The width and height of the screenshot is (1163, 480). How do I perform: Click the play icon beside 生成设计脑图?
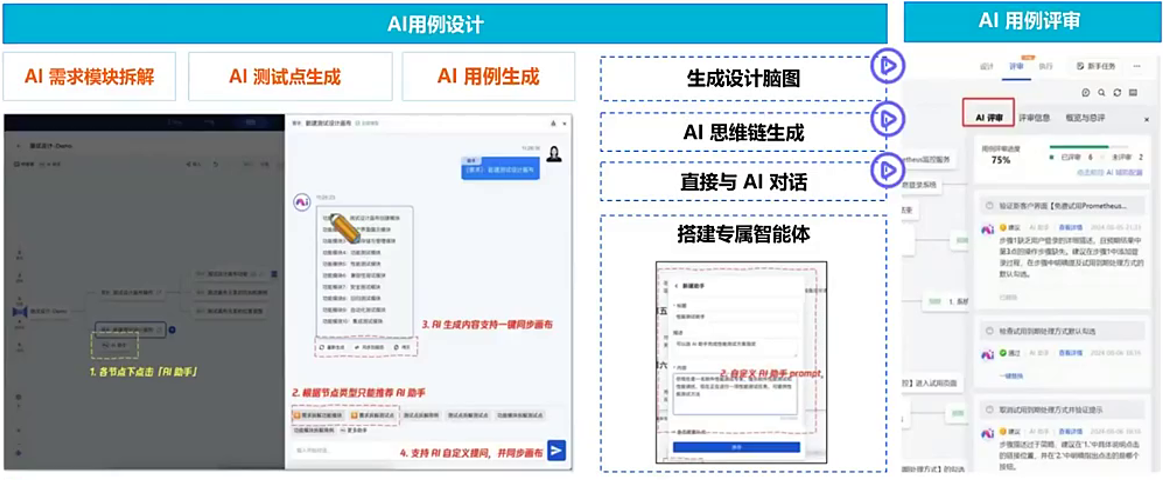point(889,67)
